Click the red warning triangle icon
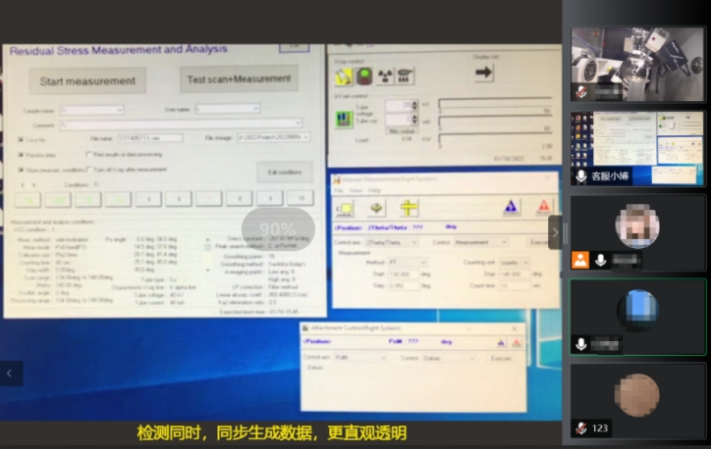712x449 pixels. click(542, 207)
